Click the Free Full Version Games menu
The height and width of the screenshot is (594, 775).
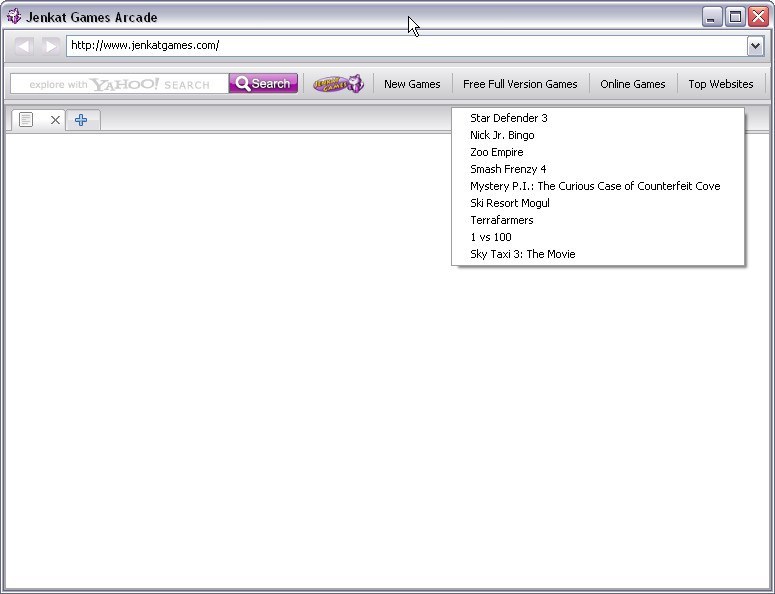point(520,84)
